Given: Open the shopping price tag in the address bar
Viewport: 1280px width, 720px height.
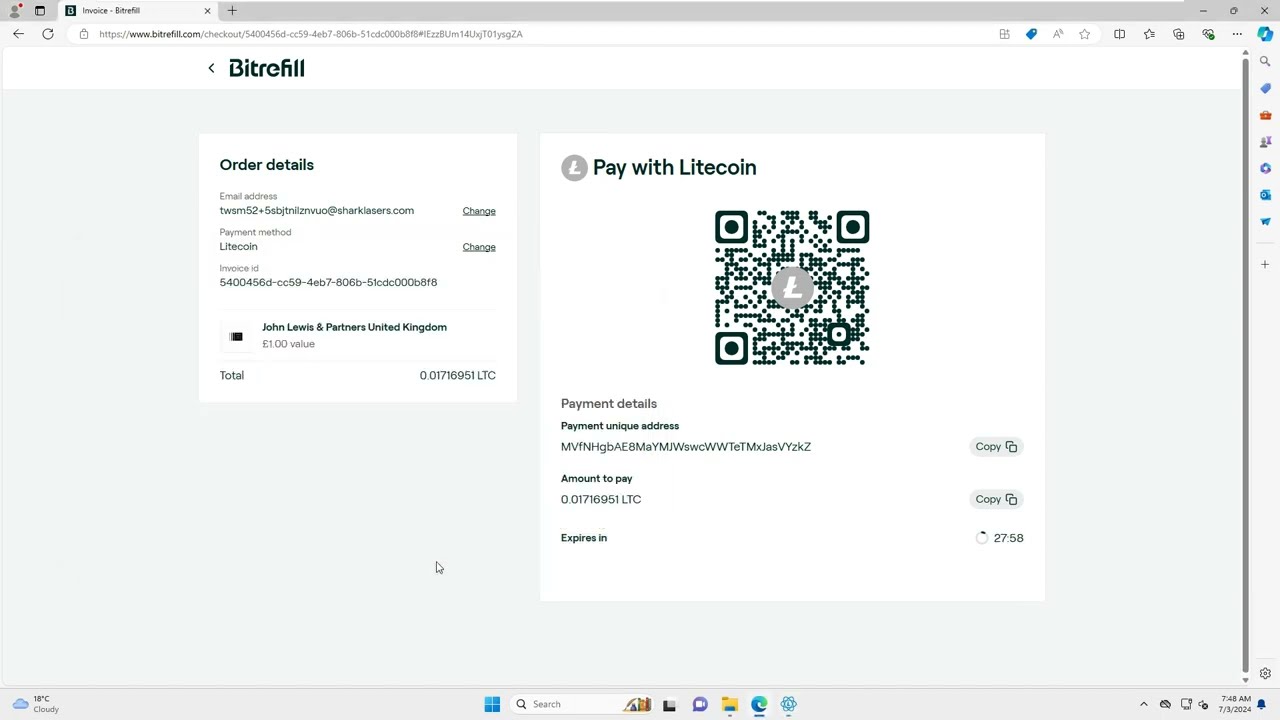Looking at the screenshot, I should (1031, 34).
